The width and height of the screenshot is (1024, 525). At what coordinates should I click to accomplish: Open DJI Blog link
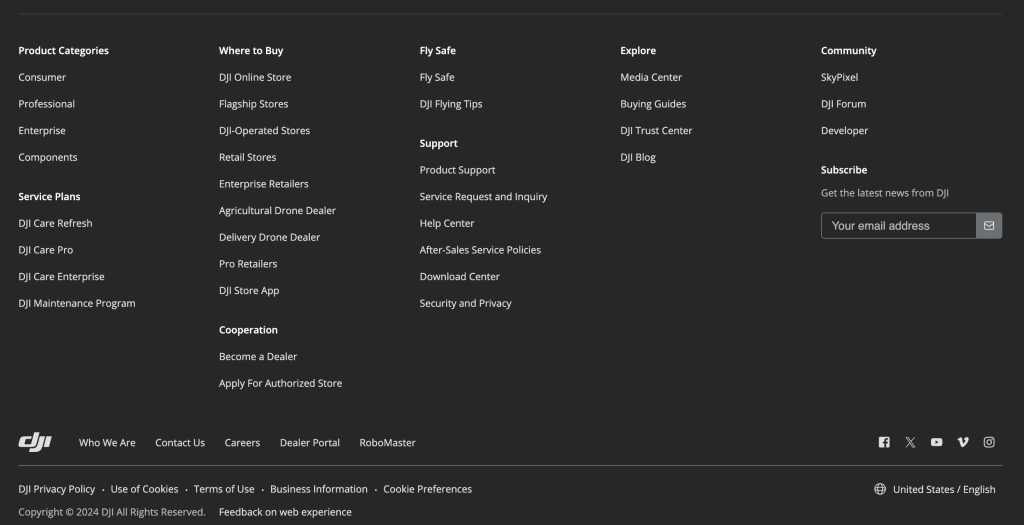click(638, 157)
